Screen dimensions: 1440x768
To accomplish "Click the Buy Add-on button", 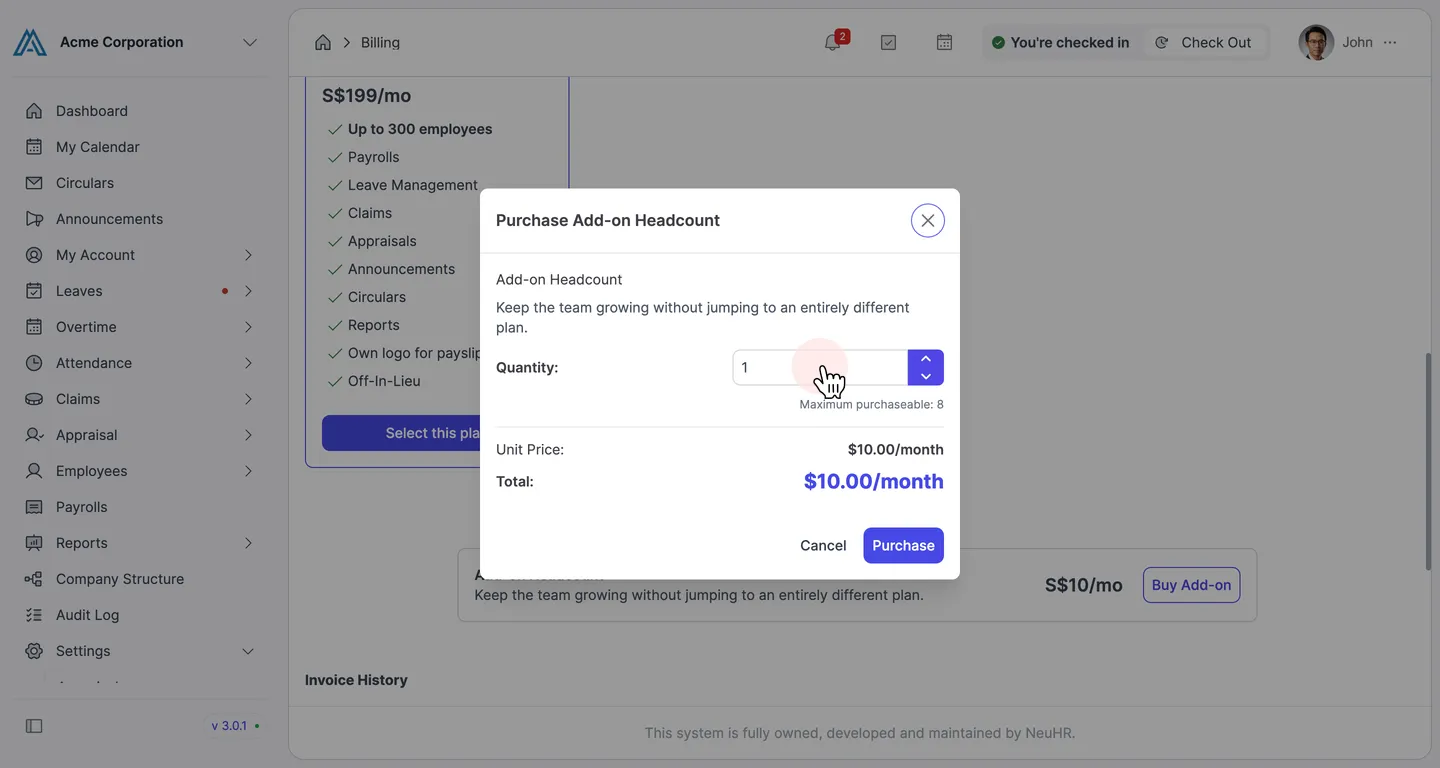I will [1191, 585].
